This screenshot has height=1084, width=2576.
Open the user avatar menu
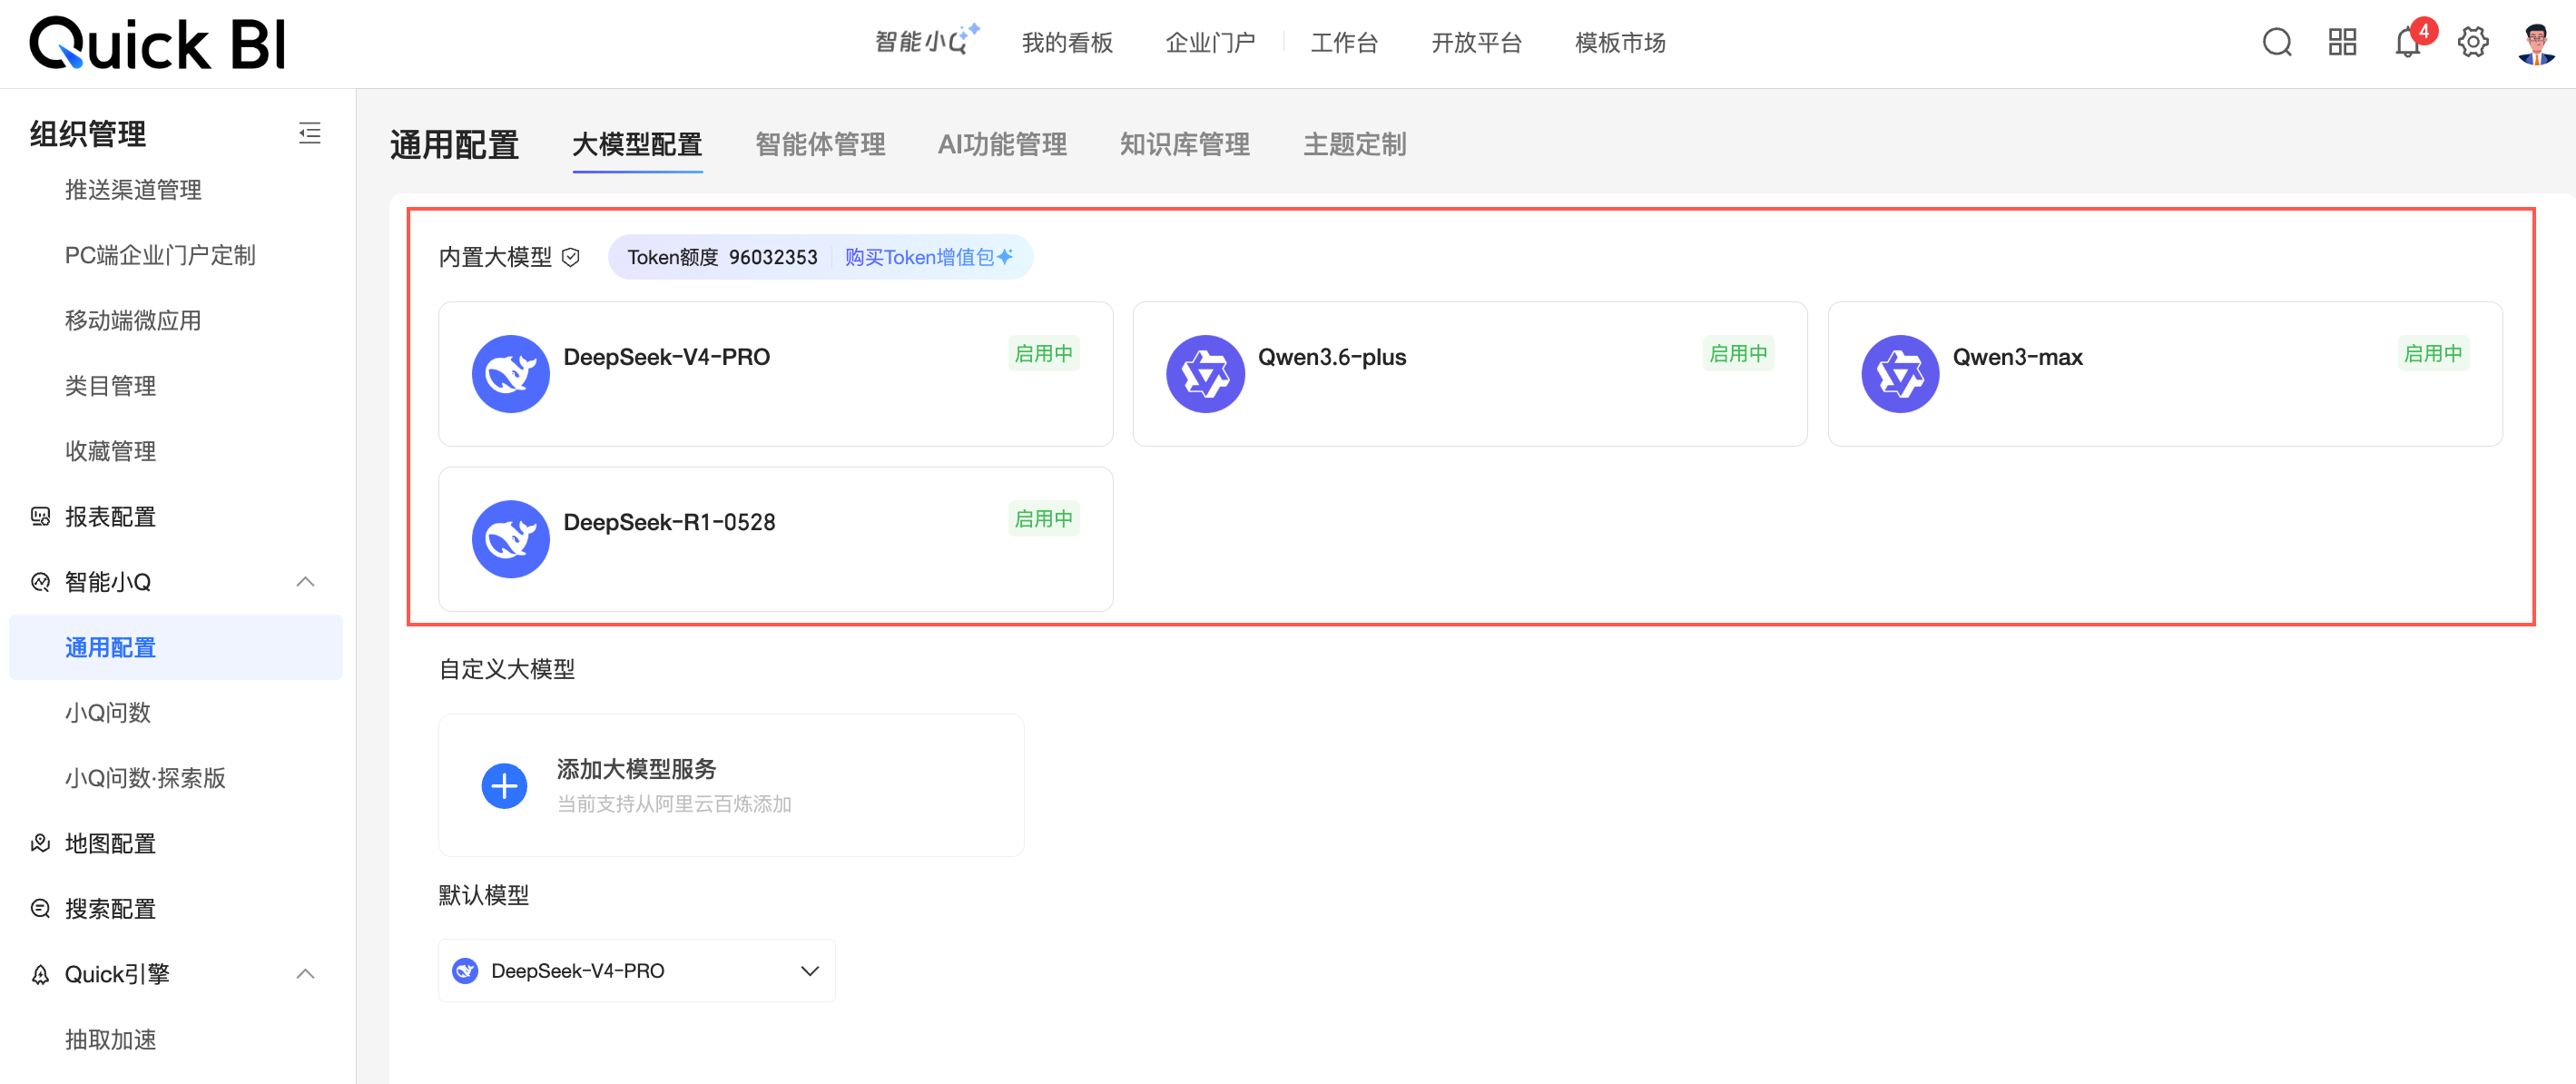pyautogui.click(x=2537, y=44)
